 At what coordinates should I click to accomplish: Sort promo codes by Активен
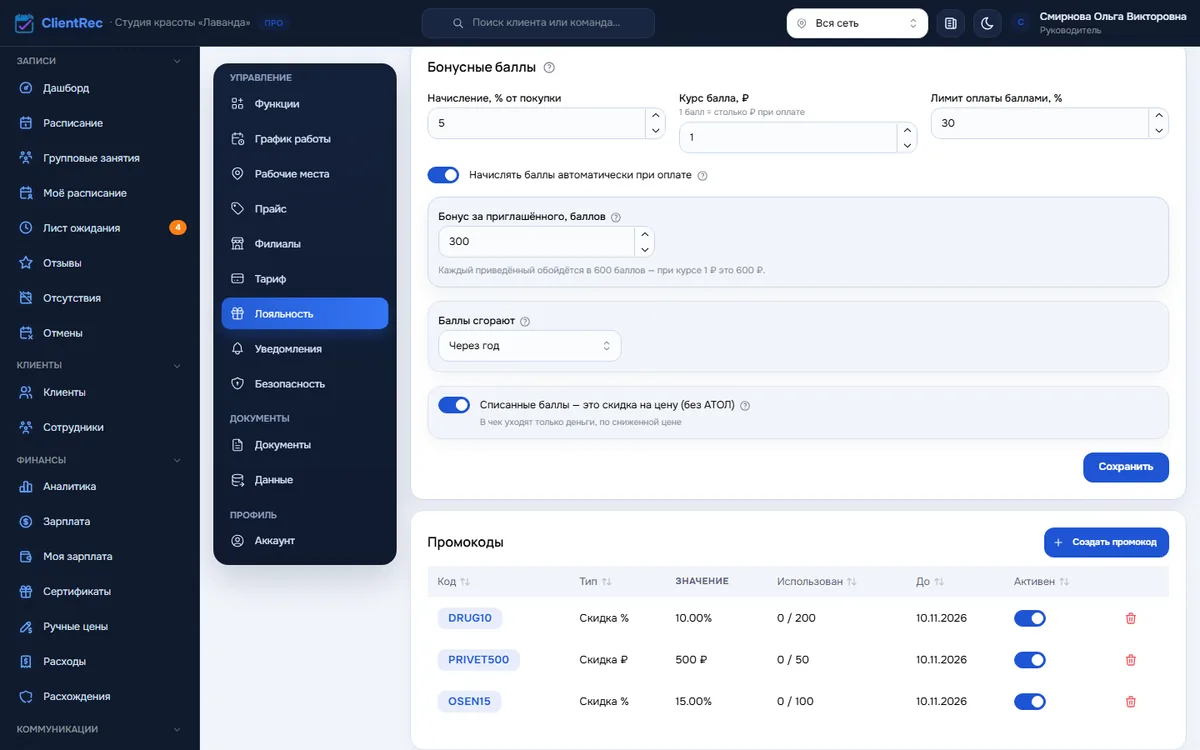click(x=1042, y=582)
